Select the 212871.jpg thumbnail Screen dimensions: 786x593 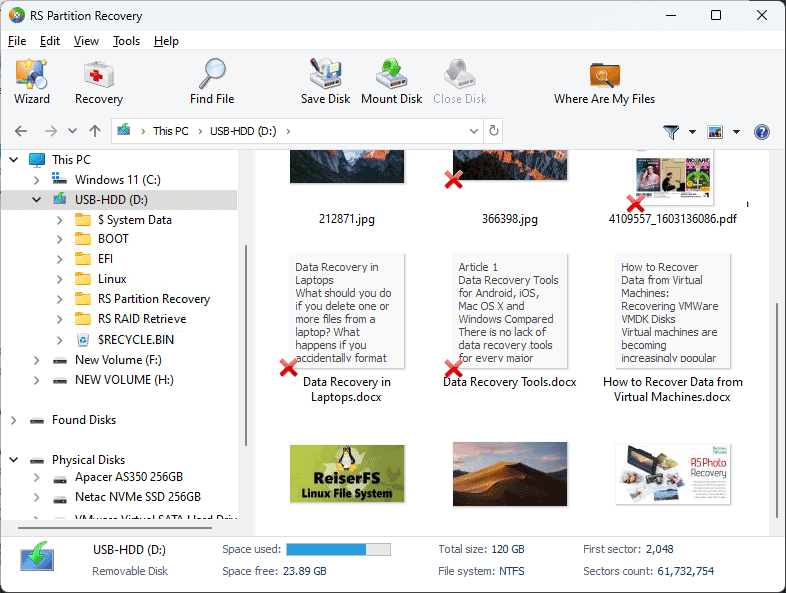347,166
